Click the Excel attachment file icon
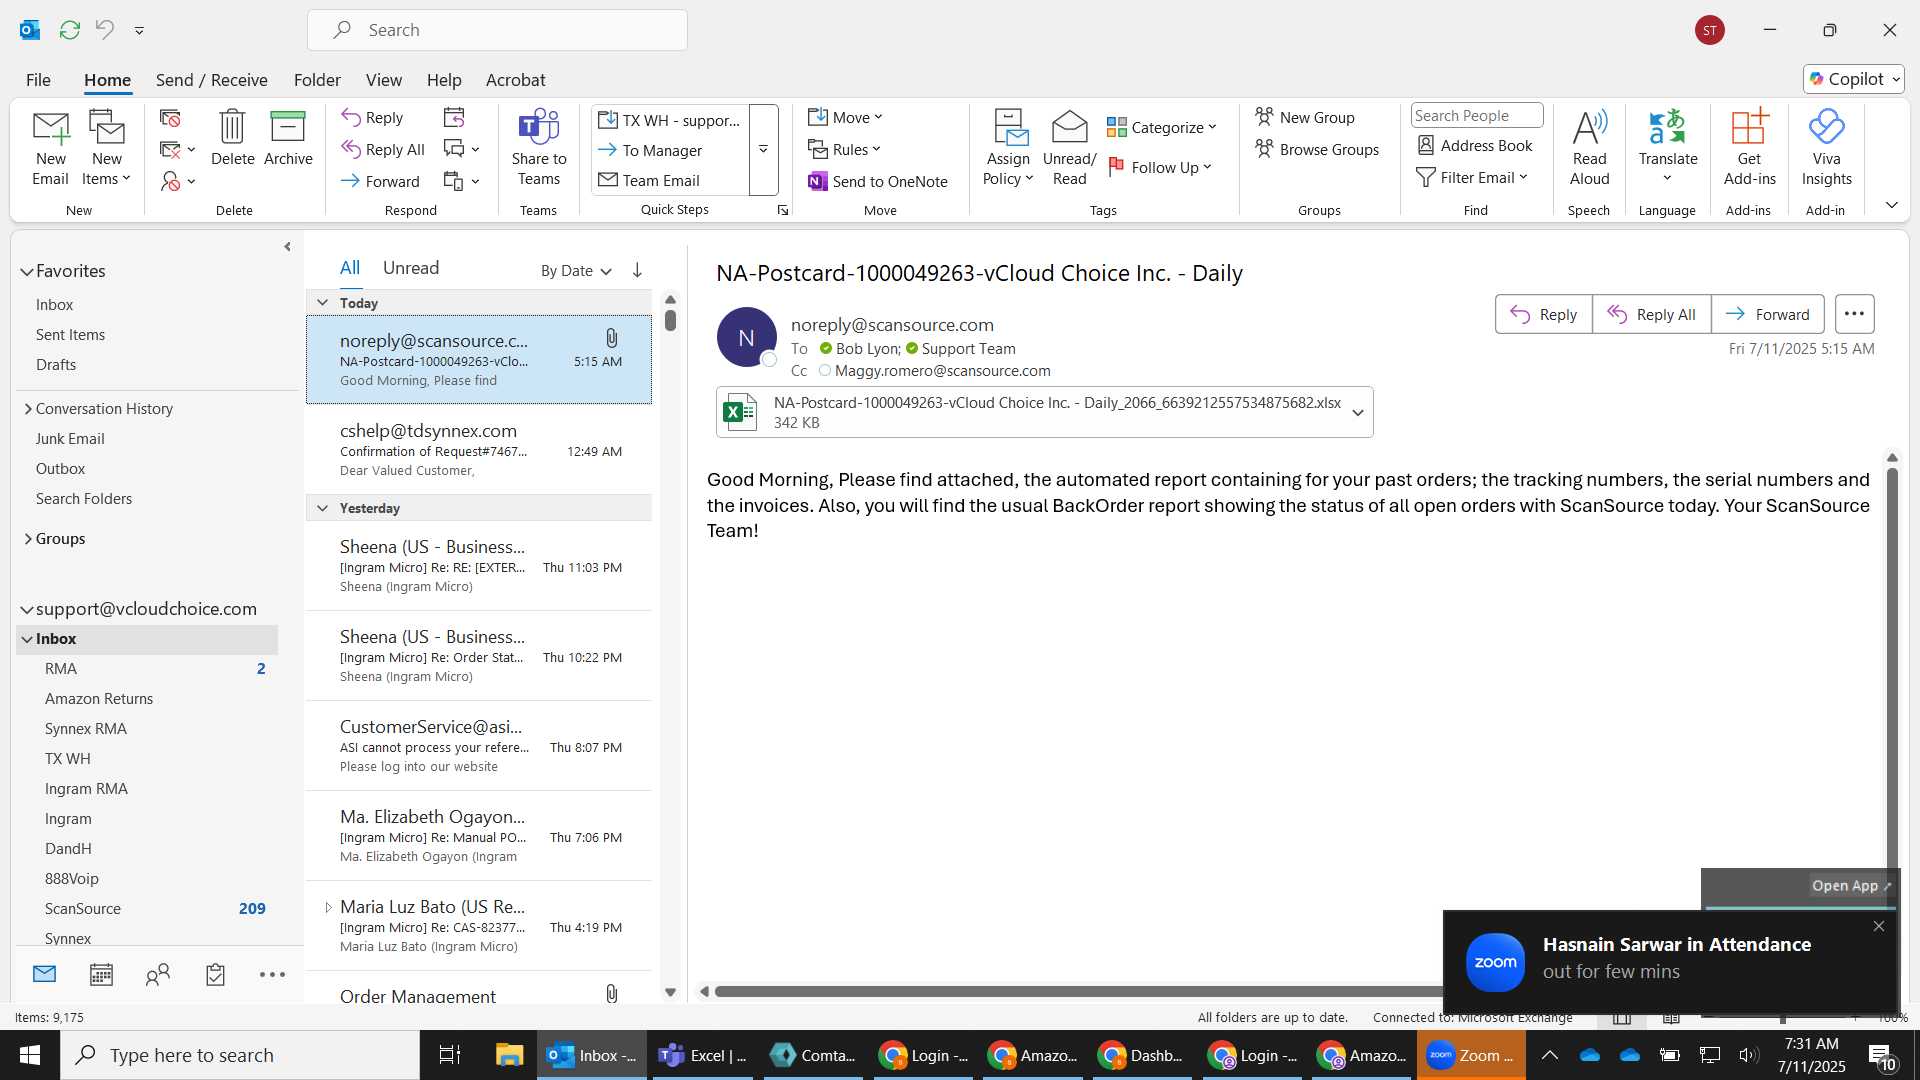The image size is (1920, 1080). 740,412
